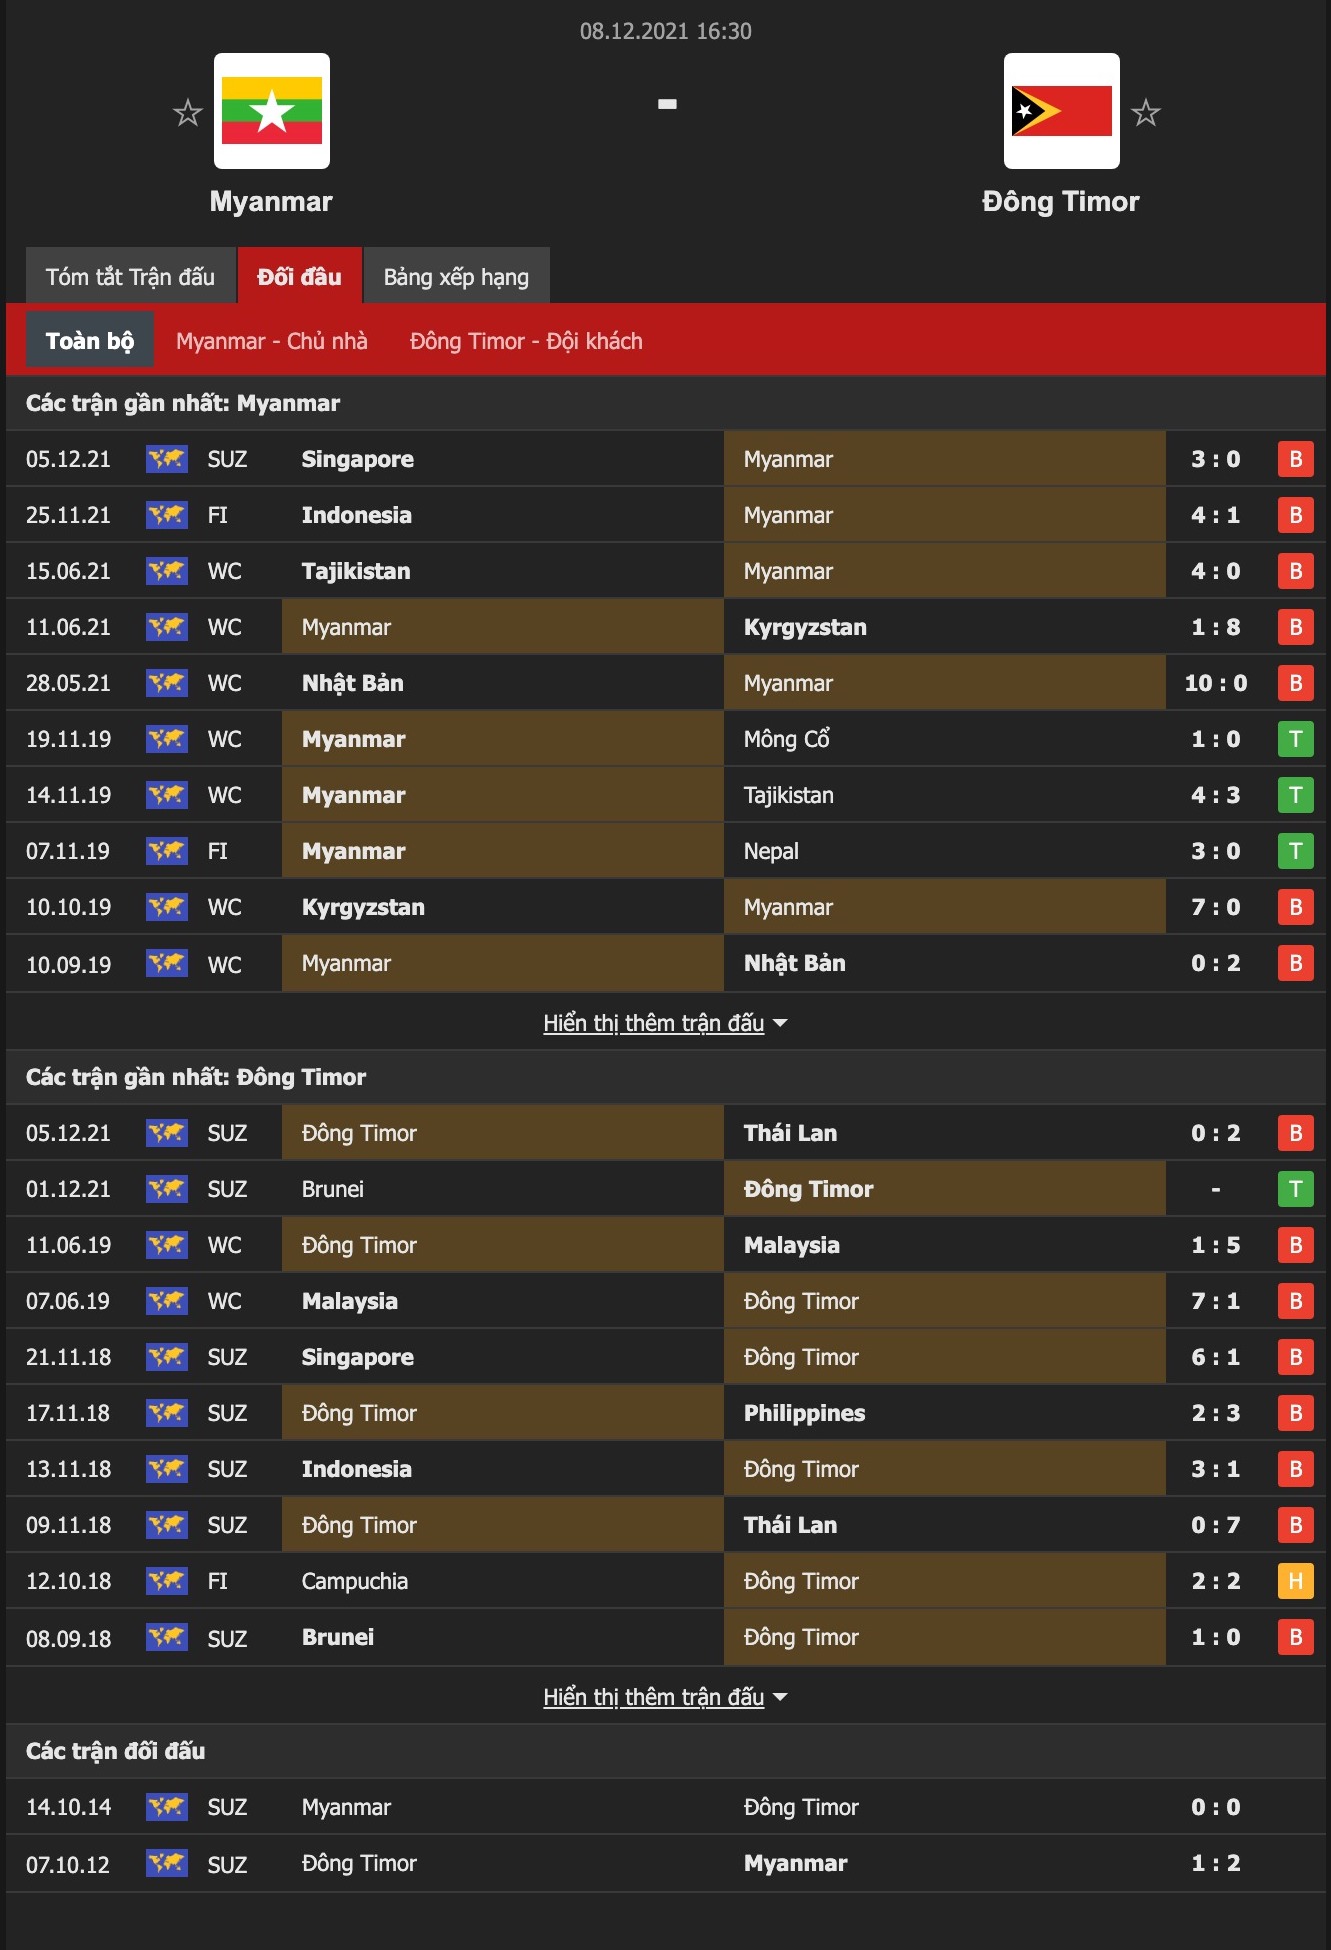Switch to Bảng xếp hạng tab
Image resolution: width=1331 pixels, height=1950 pixels.
[x=456, y=276]
